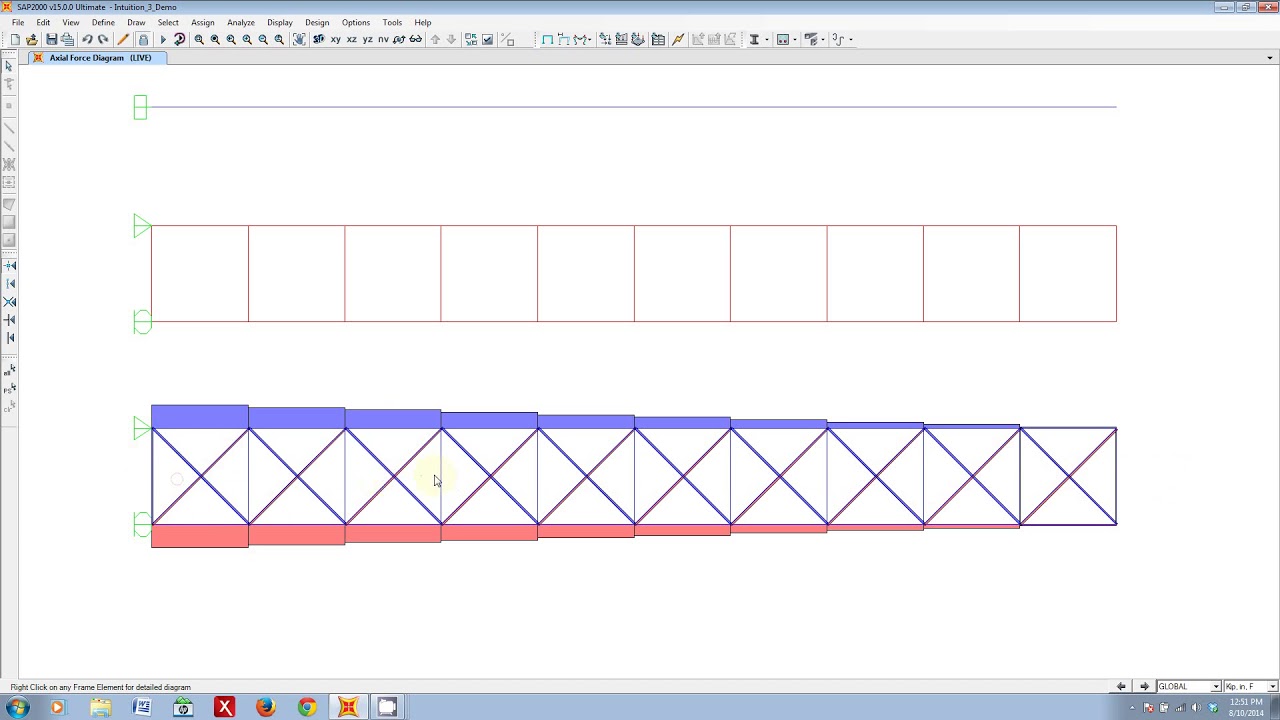Click the first blue axial-force block on top chord
The image size is (1280, 720).
click(x=200, y=416)
